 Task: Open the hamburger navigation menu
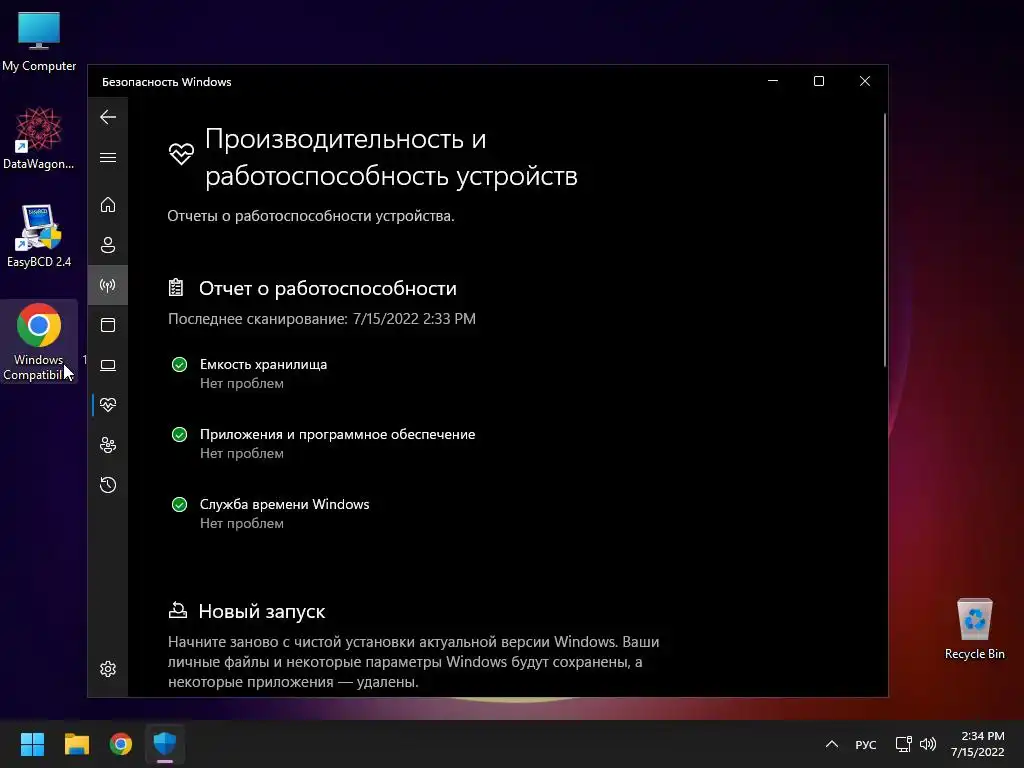click(108, 157)
